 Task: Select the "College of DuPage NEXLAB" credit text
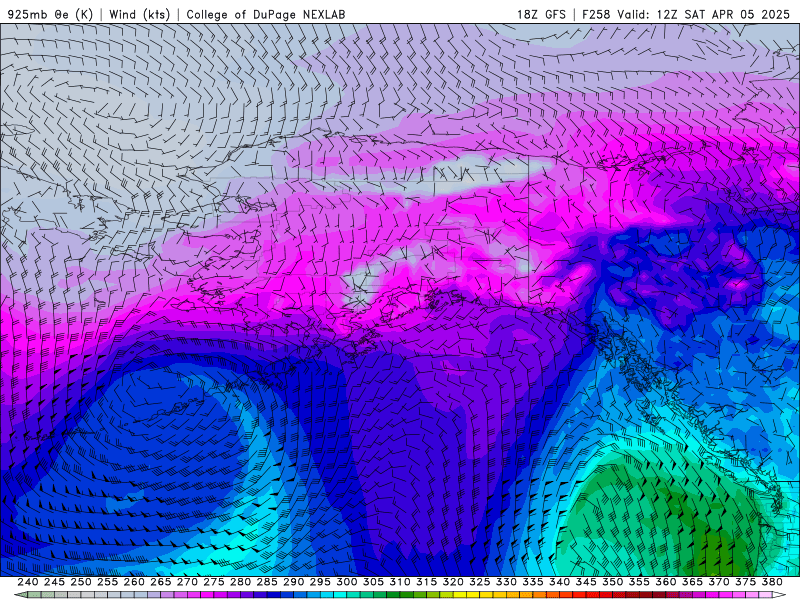tap(266, 14)
